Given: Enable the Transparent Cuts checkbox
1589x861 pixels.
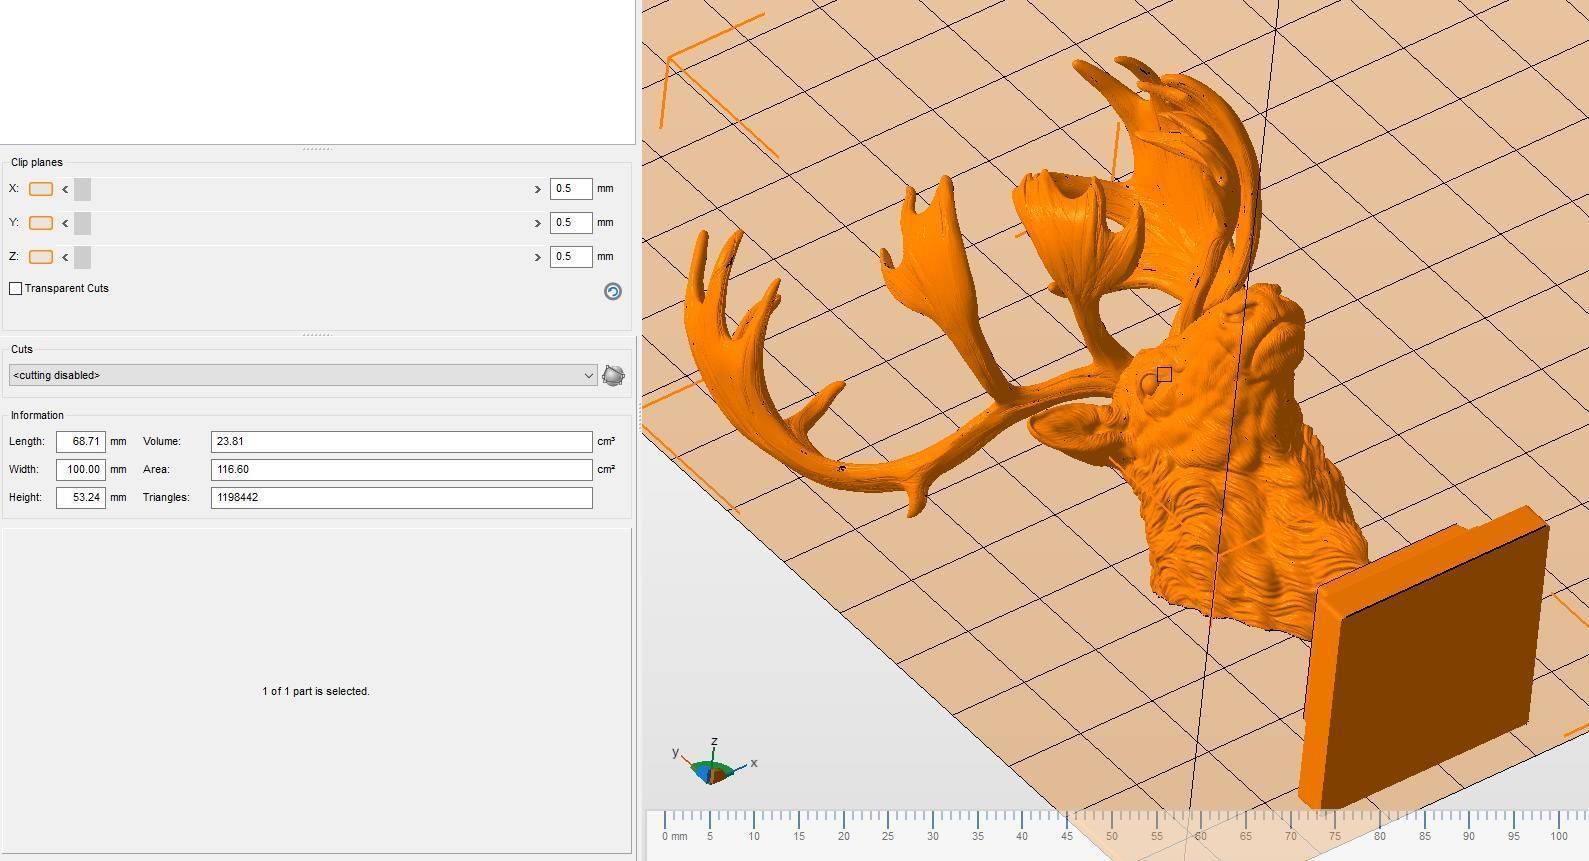Looking at the screenshot, I should tap(15, 289).
